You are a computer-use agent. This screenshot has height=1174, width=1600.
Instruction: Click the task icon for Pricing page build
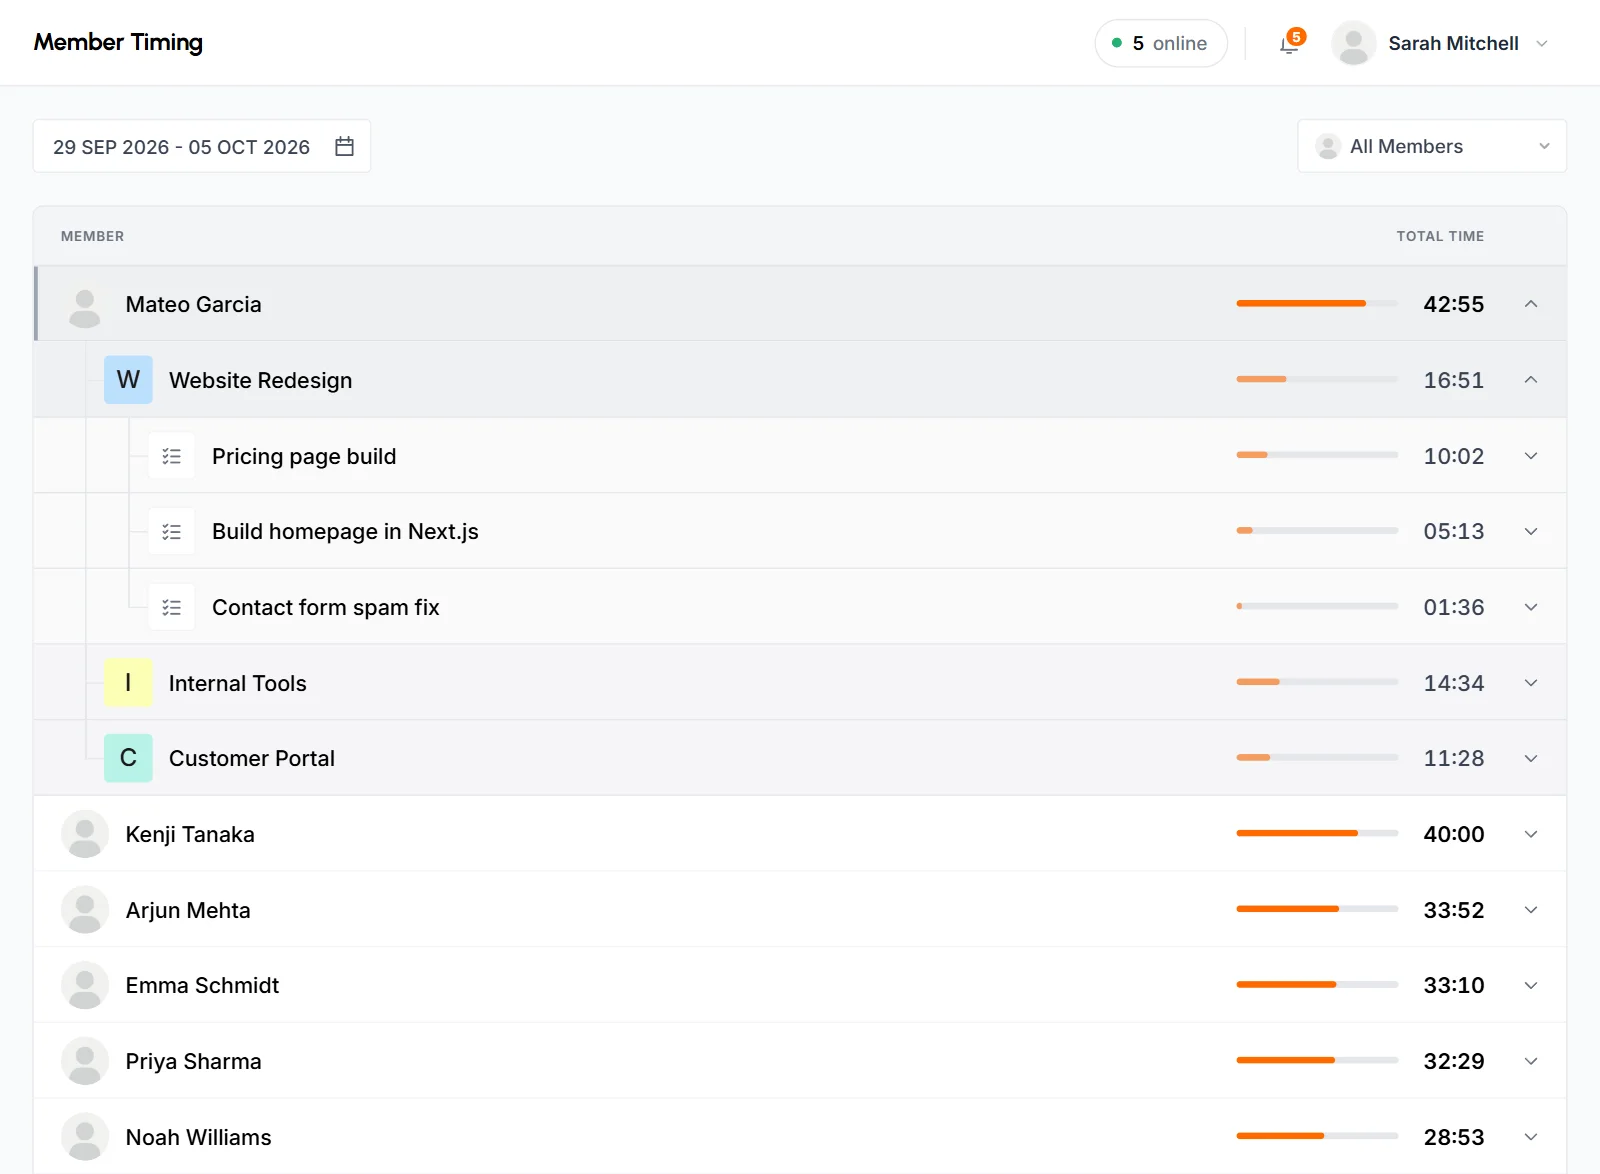point(171,456)
